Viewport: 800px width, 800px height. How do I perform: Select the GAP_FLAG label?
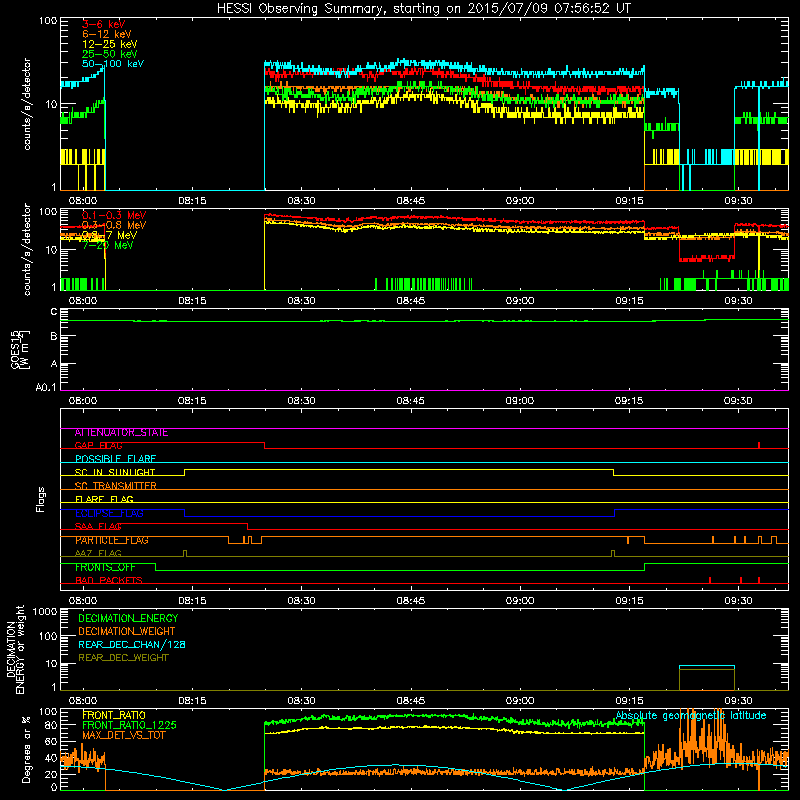tap(98, 446)
